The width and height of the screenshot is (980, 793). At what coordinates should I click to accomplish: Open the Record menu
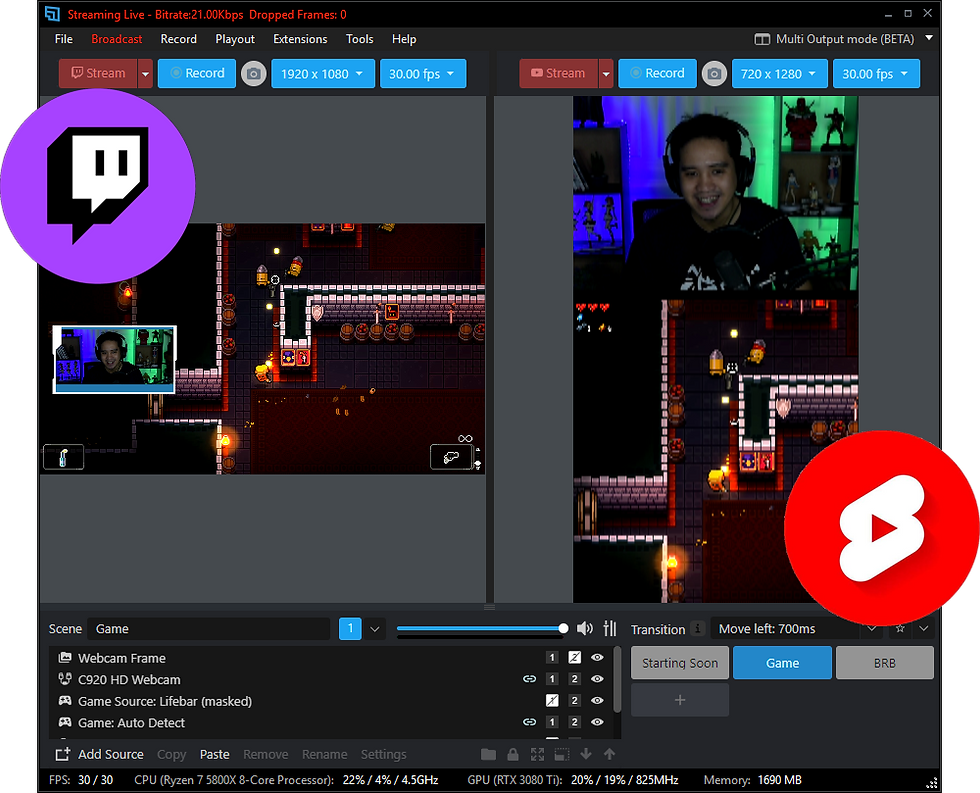(x=179, y=39)
